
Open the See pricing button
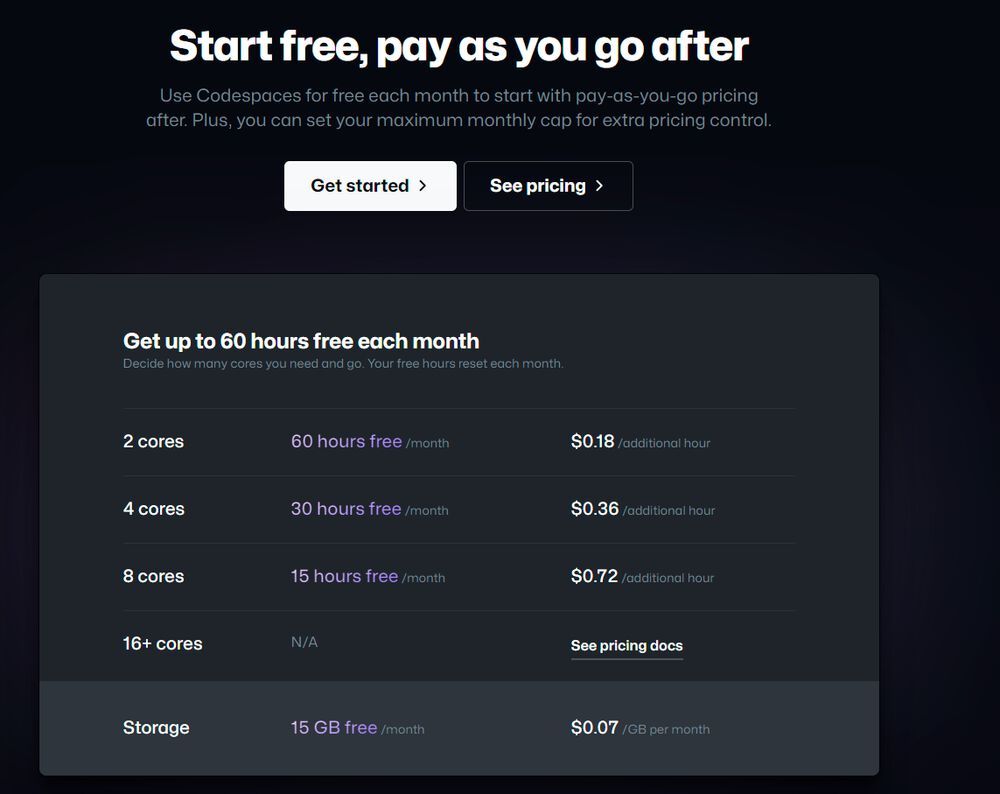(547, 186)
